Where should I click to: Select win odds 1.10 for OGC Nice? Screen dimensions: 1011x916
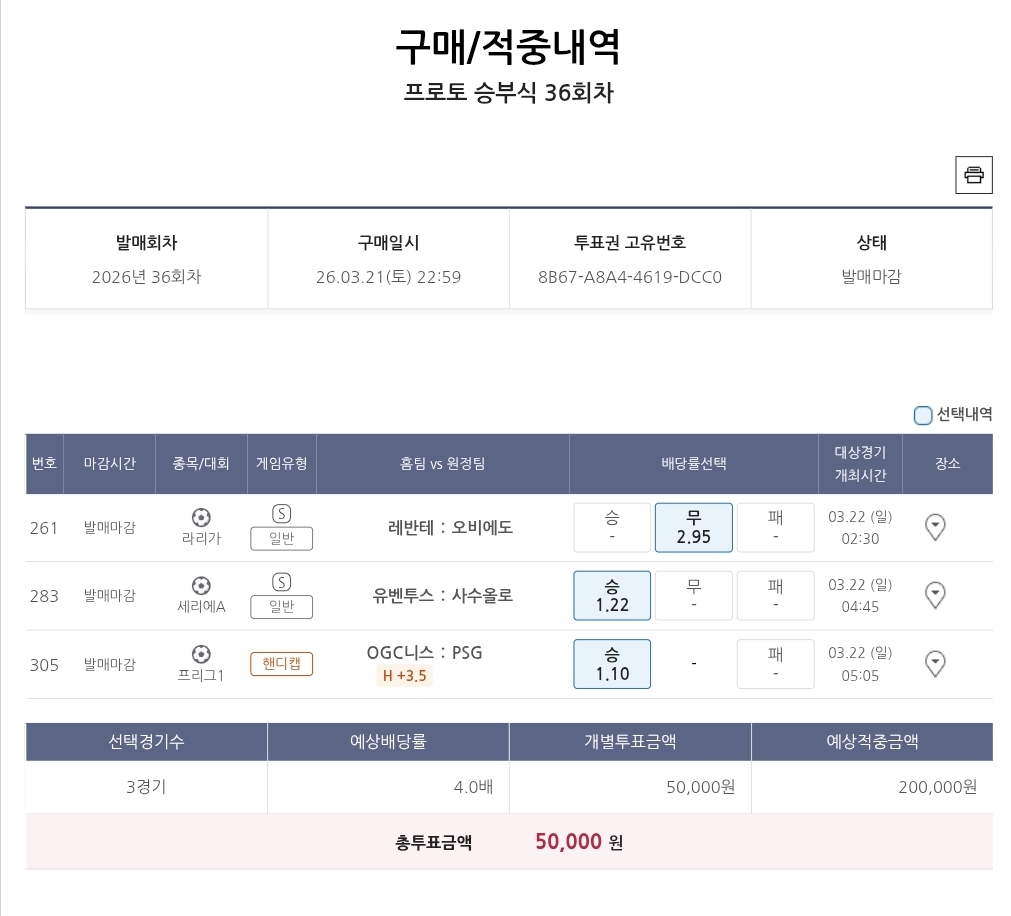612,664
